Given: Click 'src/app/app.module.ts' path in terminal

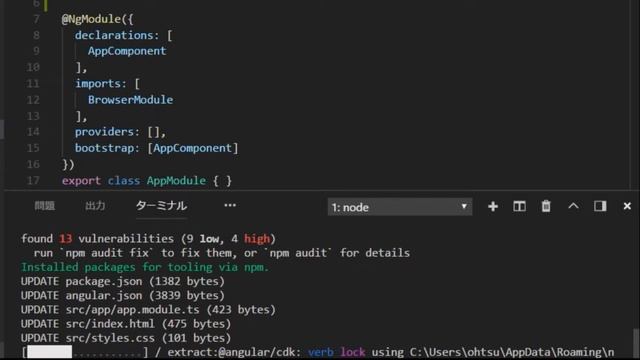Looking at the screenshot, I should [132, 310].
